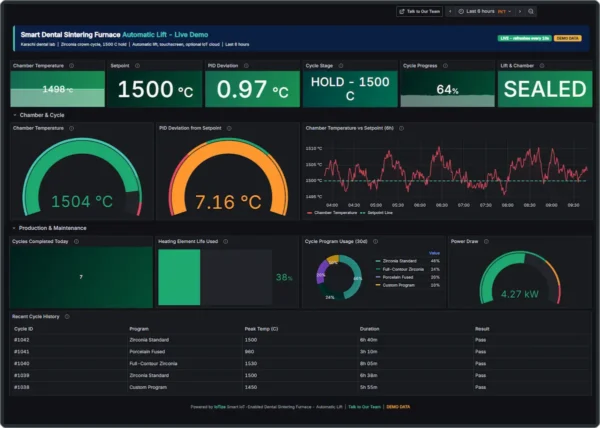Click the zoom out time range icon
The image size is (600, 428).
pyautogui.click(x=531, y=11)
